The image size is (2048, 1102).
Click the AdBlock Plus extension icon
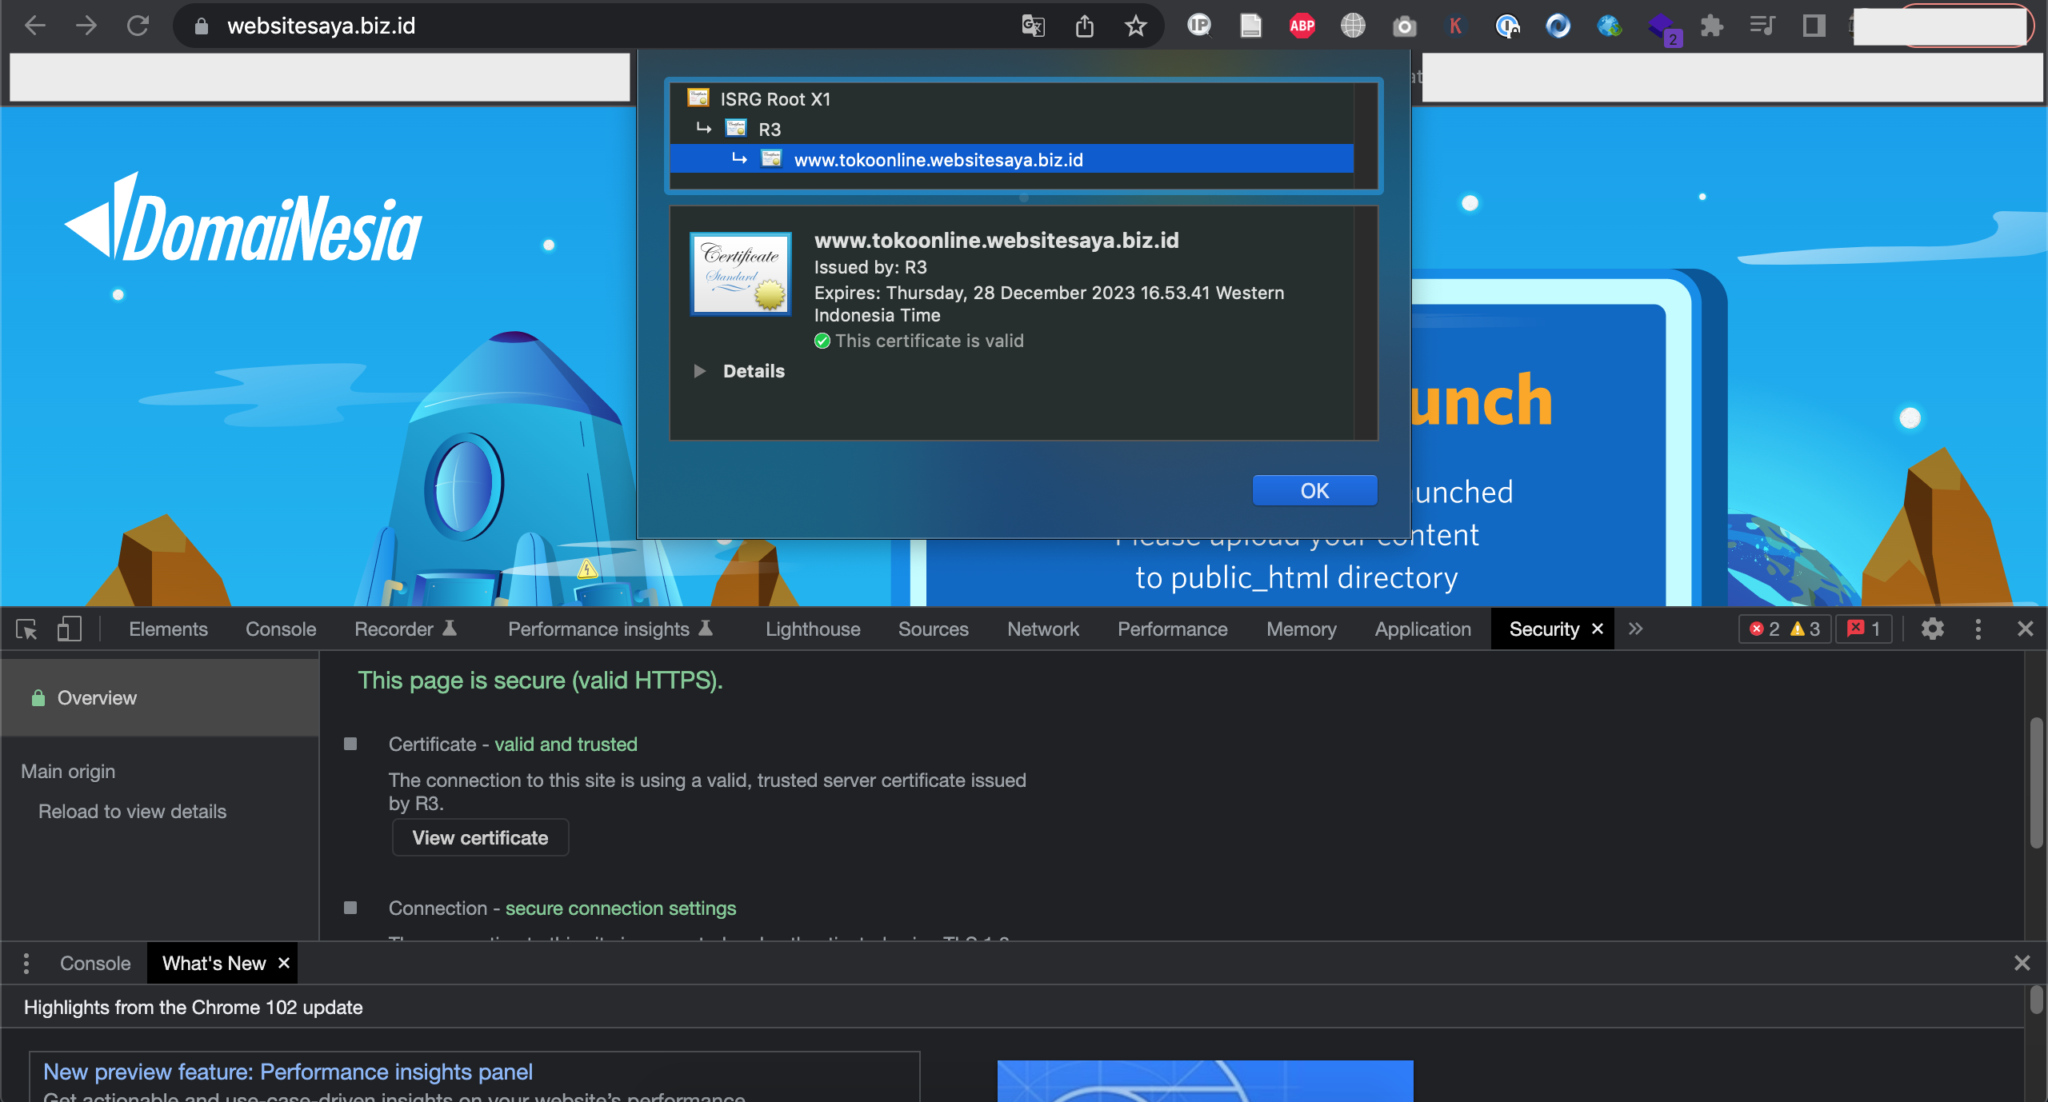coord(1301,26)
